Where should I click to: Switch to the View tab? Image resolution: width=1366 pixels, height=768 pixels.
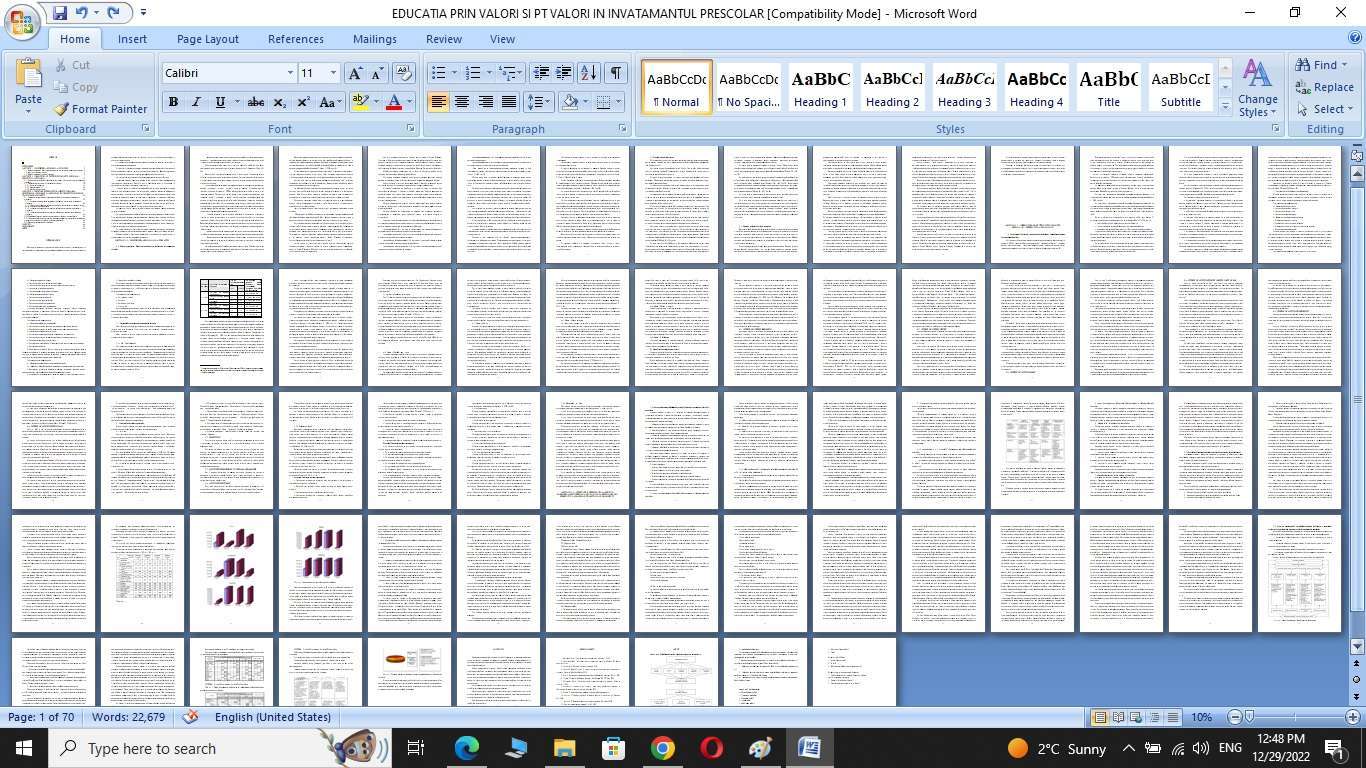coord(502,39)
